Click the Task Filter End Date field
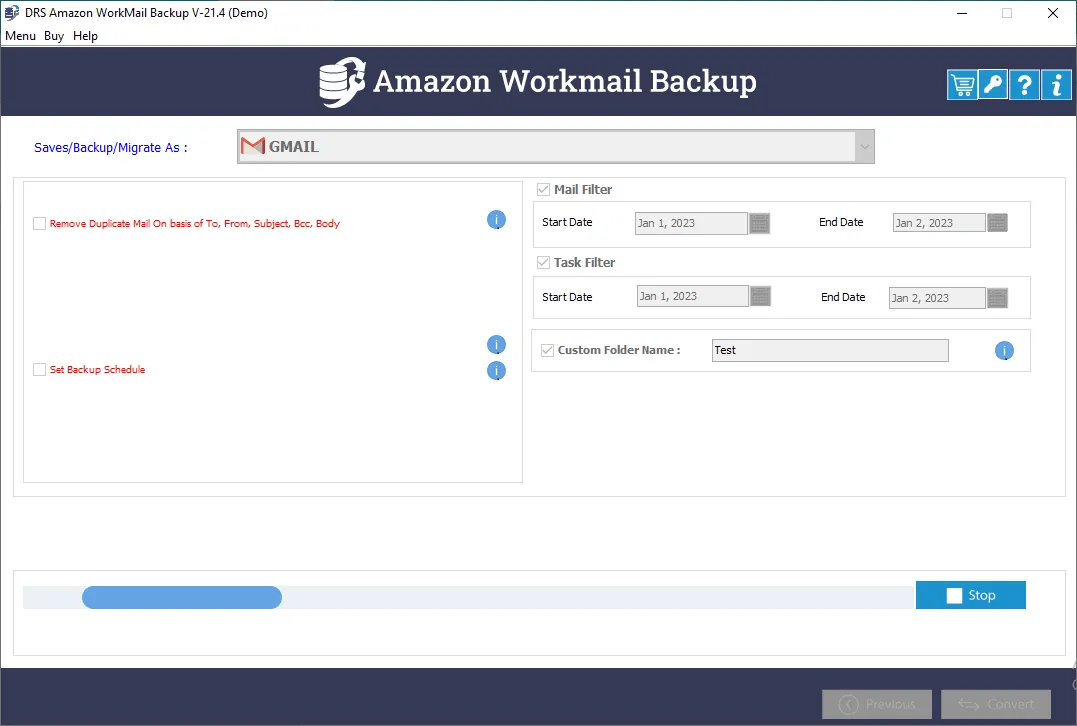The width and height of the screenshot is (1077, 726). point(937,297)
